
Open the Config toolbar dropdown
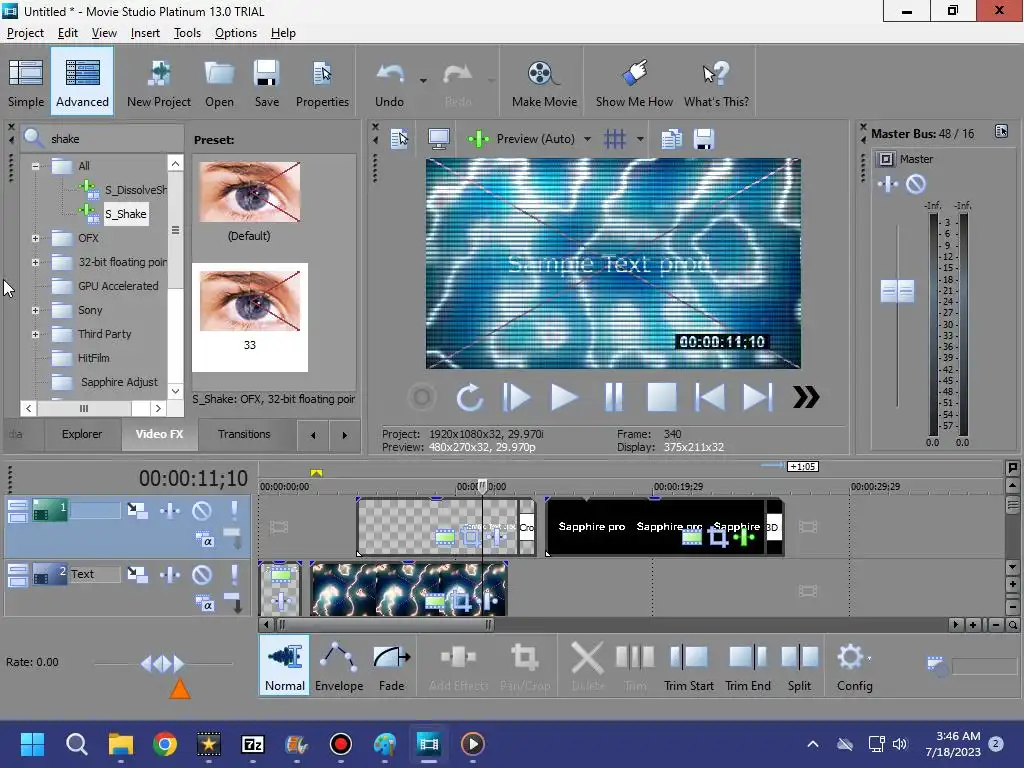tap(854, 665)
